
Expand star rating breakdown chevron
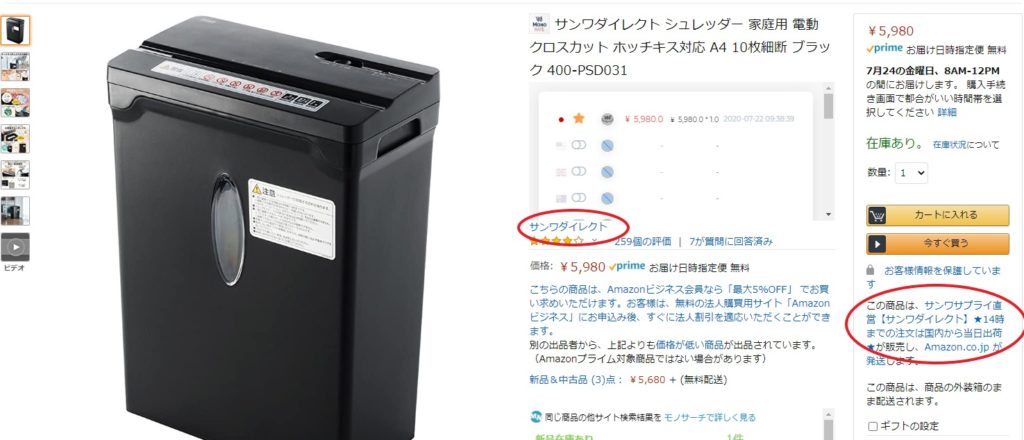(594, 241)
